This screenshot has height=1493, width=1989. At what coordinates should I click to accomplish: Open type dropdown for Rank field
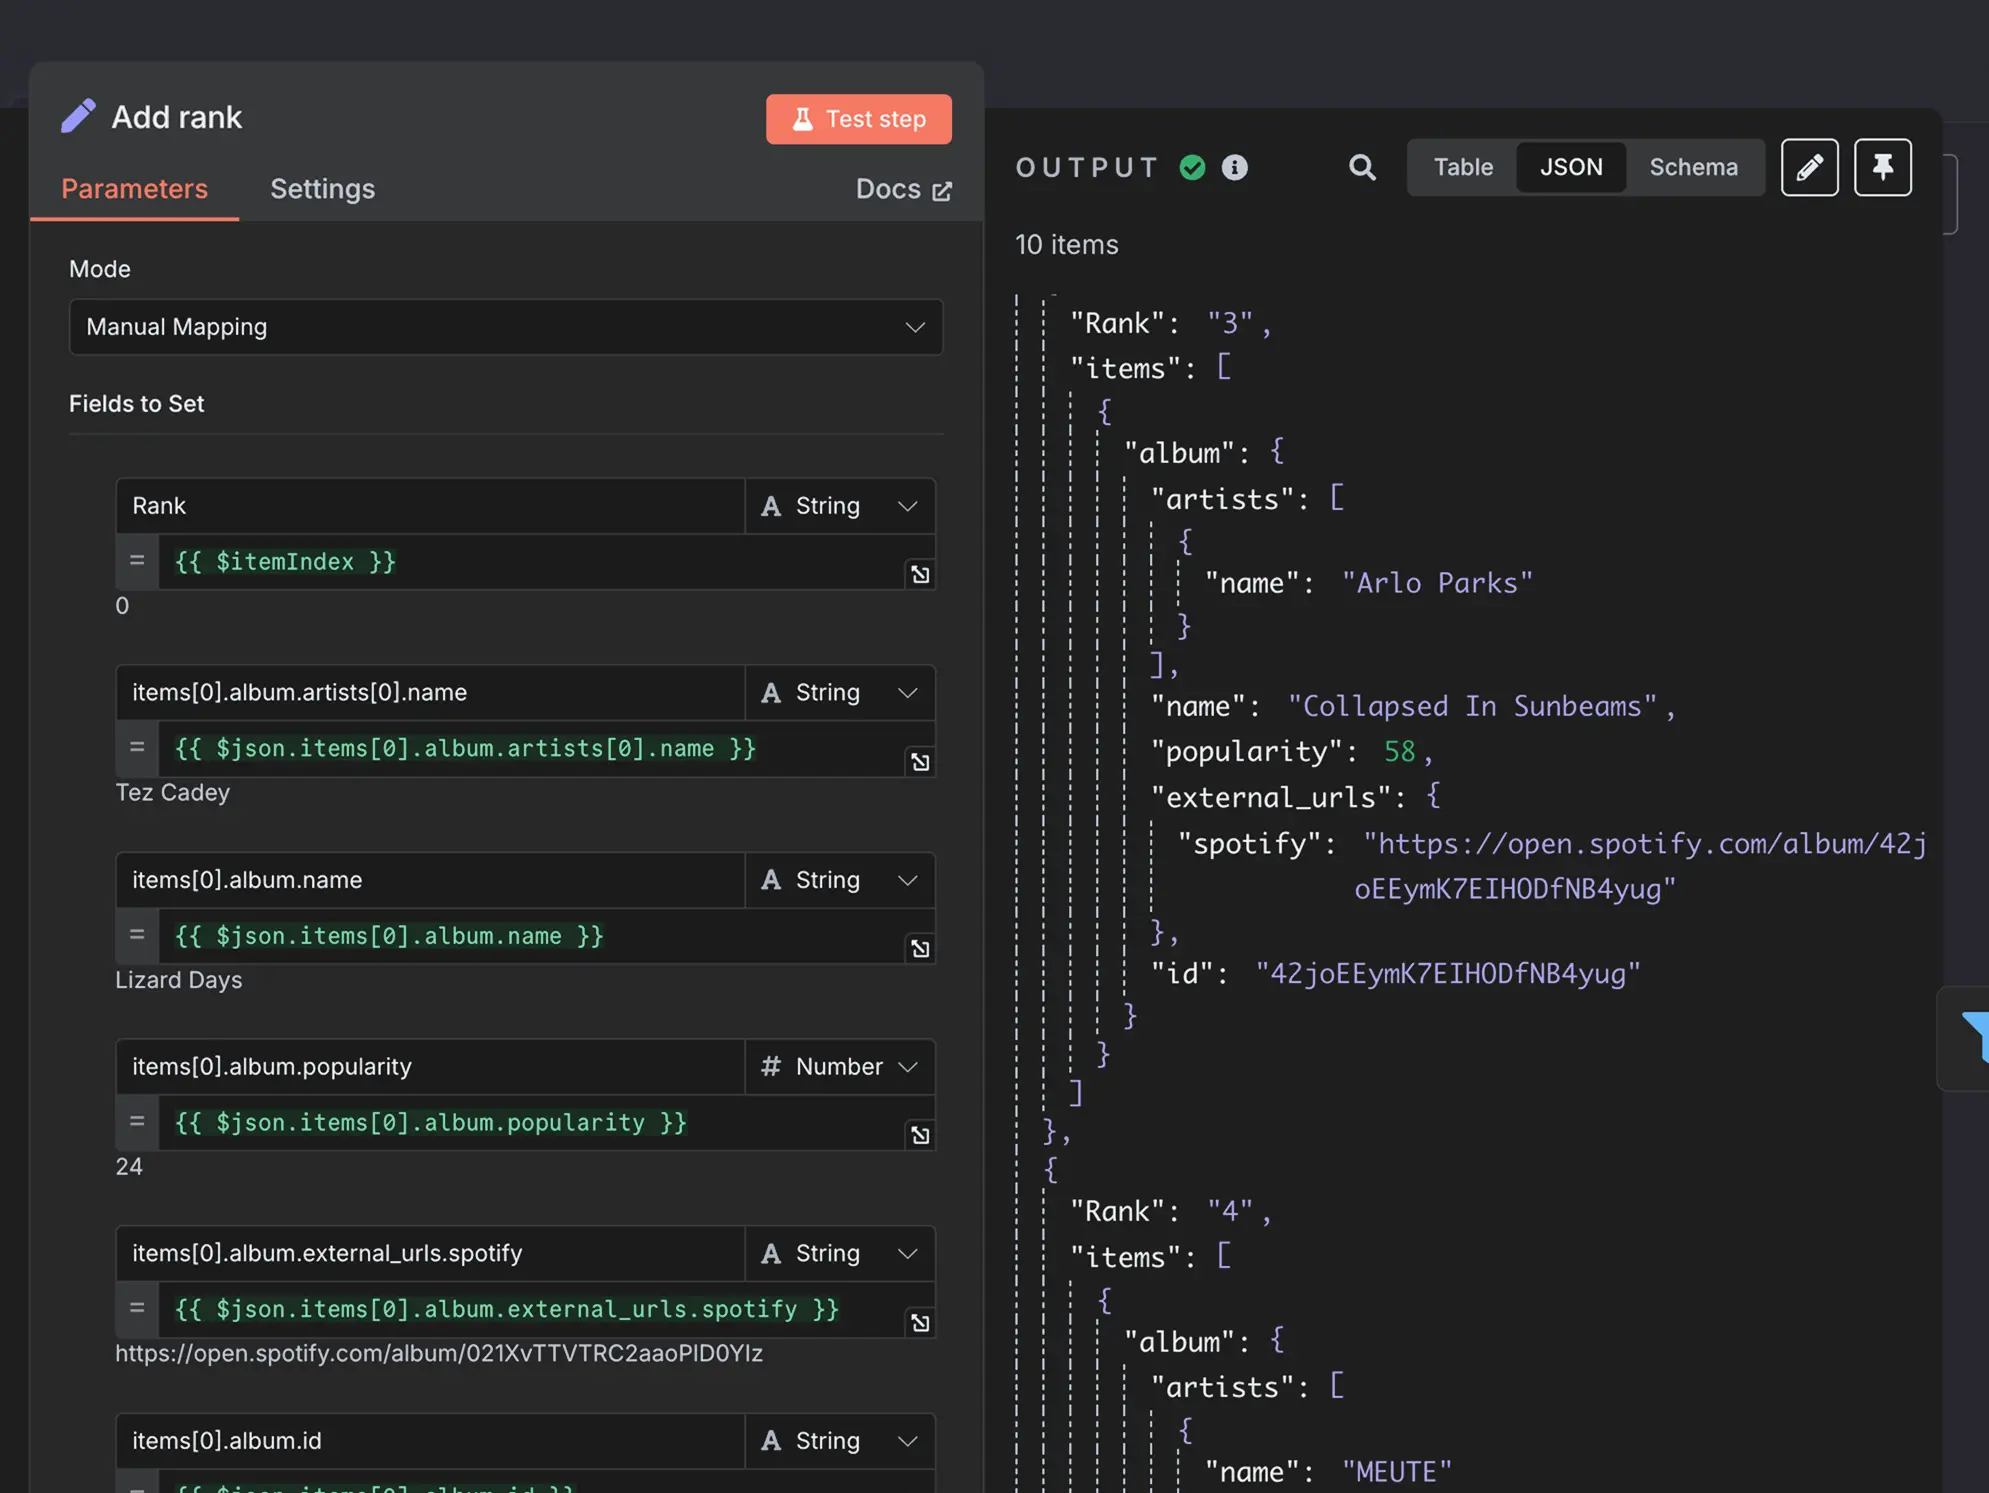[839, 506]
